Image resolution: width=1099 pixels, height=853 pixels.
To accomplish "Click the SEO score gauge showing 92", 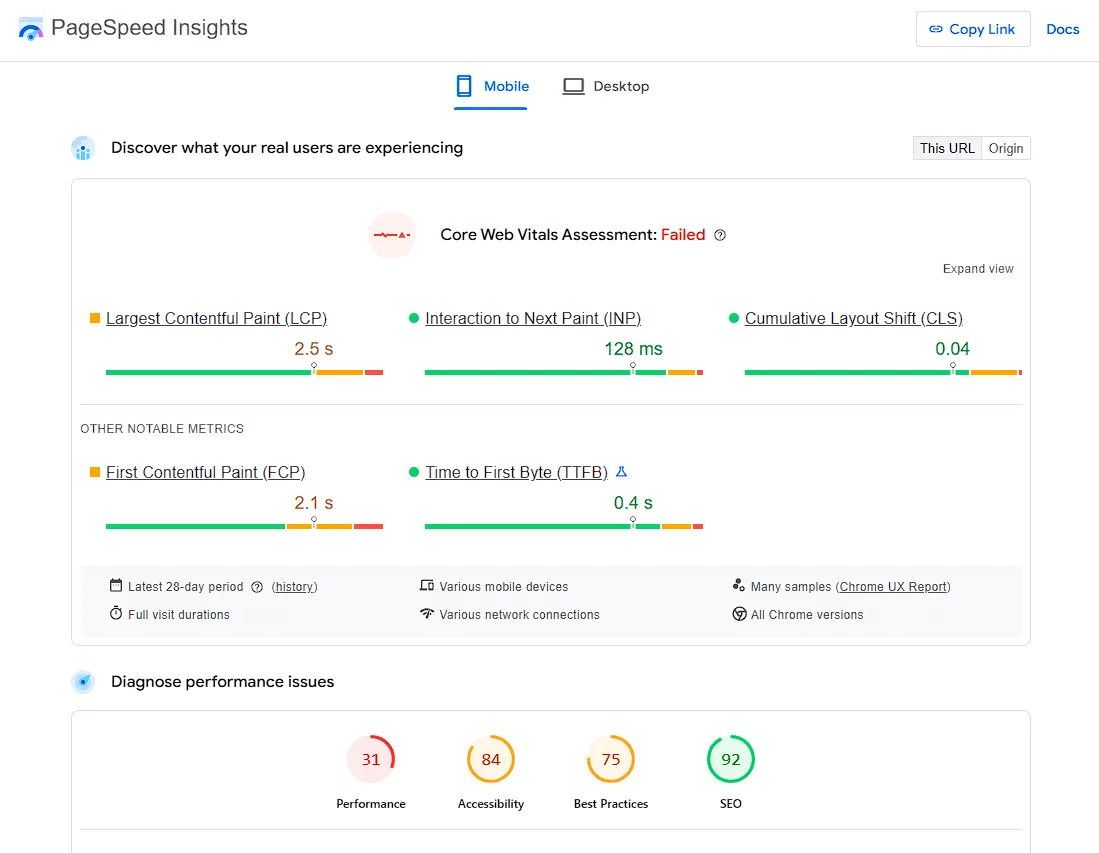I will [730, 758].
